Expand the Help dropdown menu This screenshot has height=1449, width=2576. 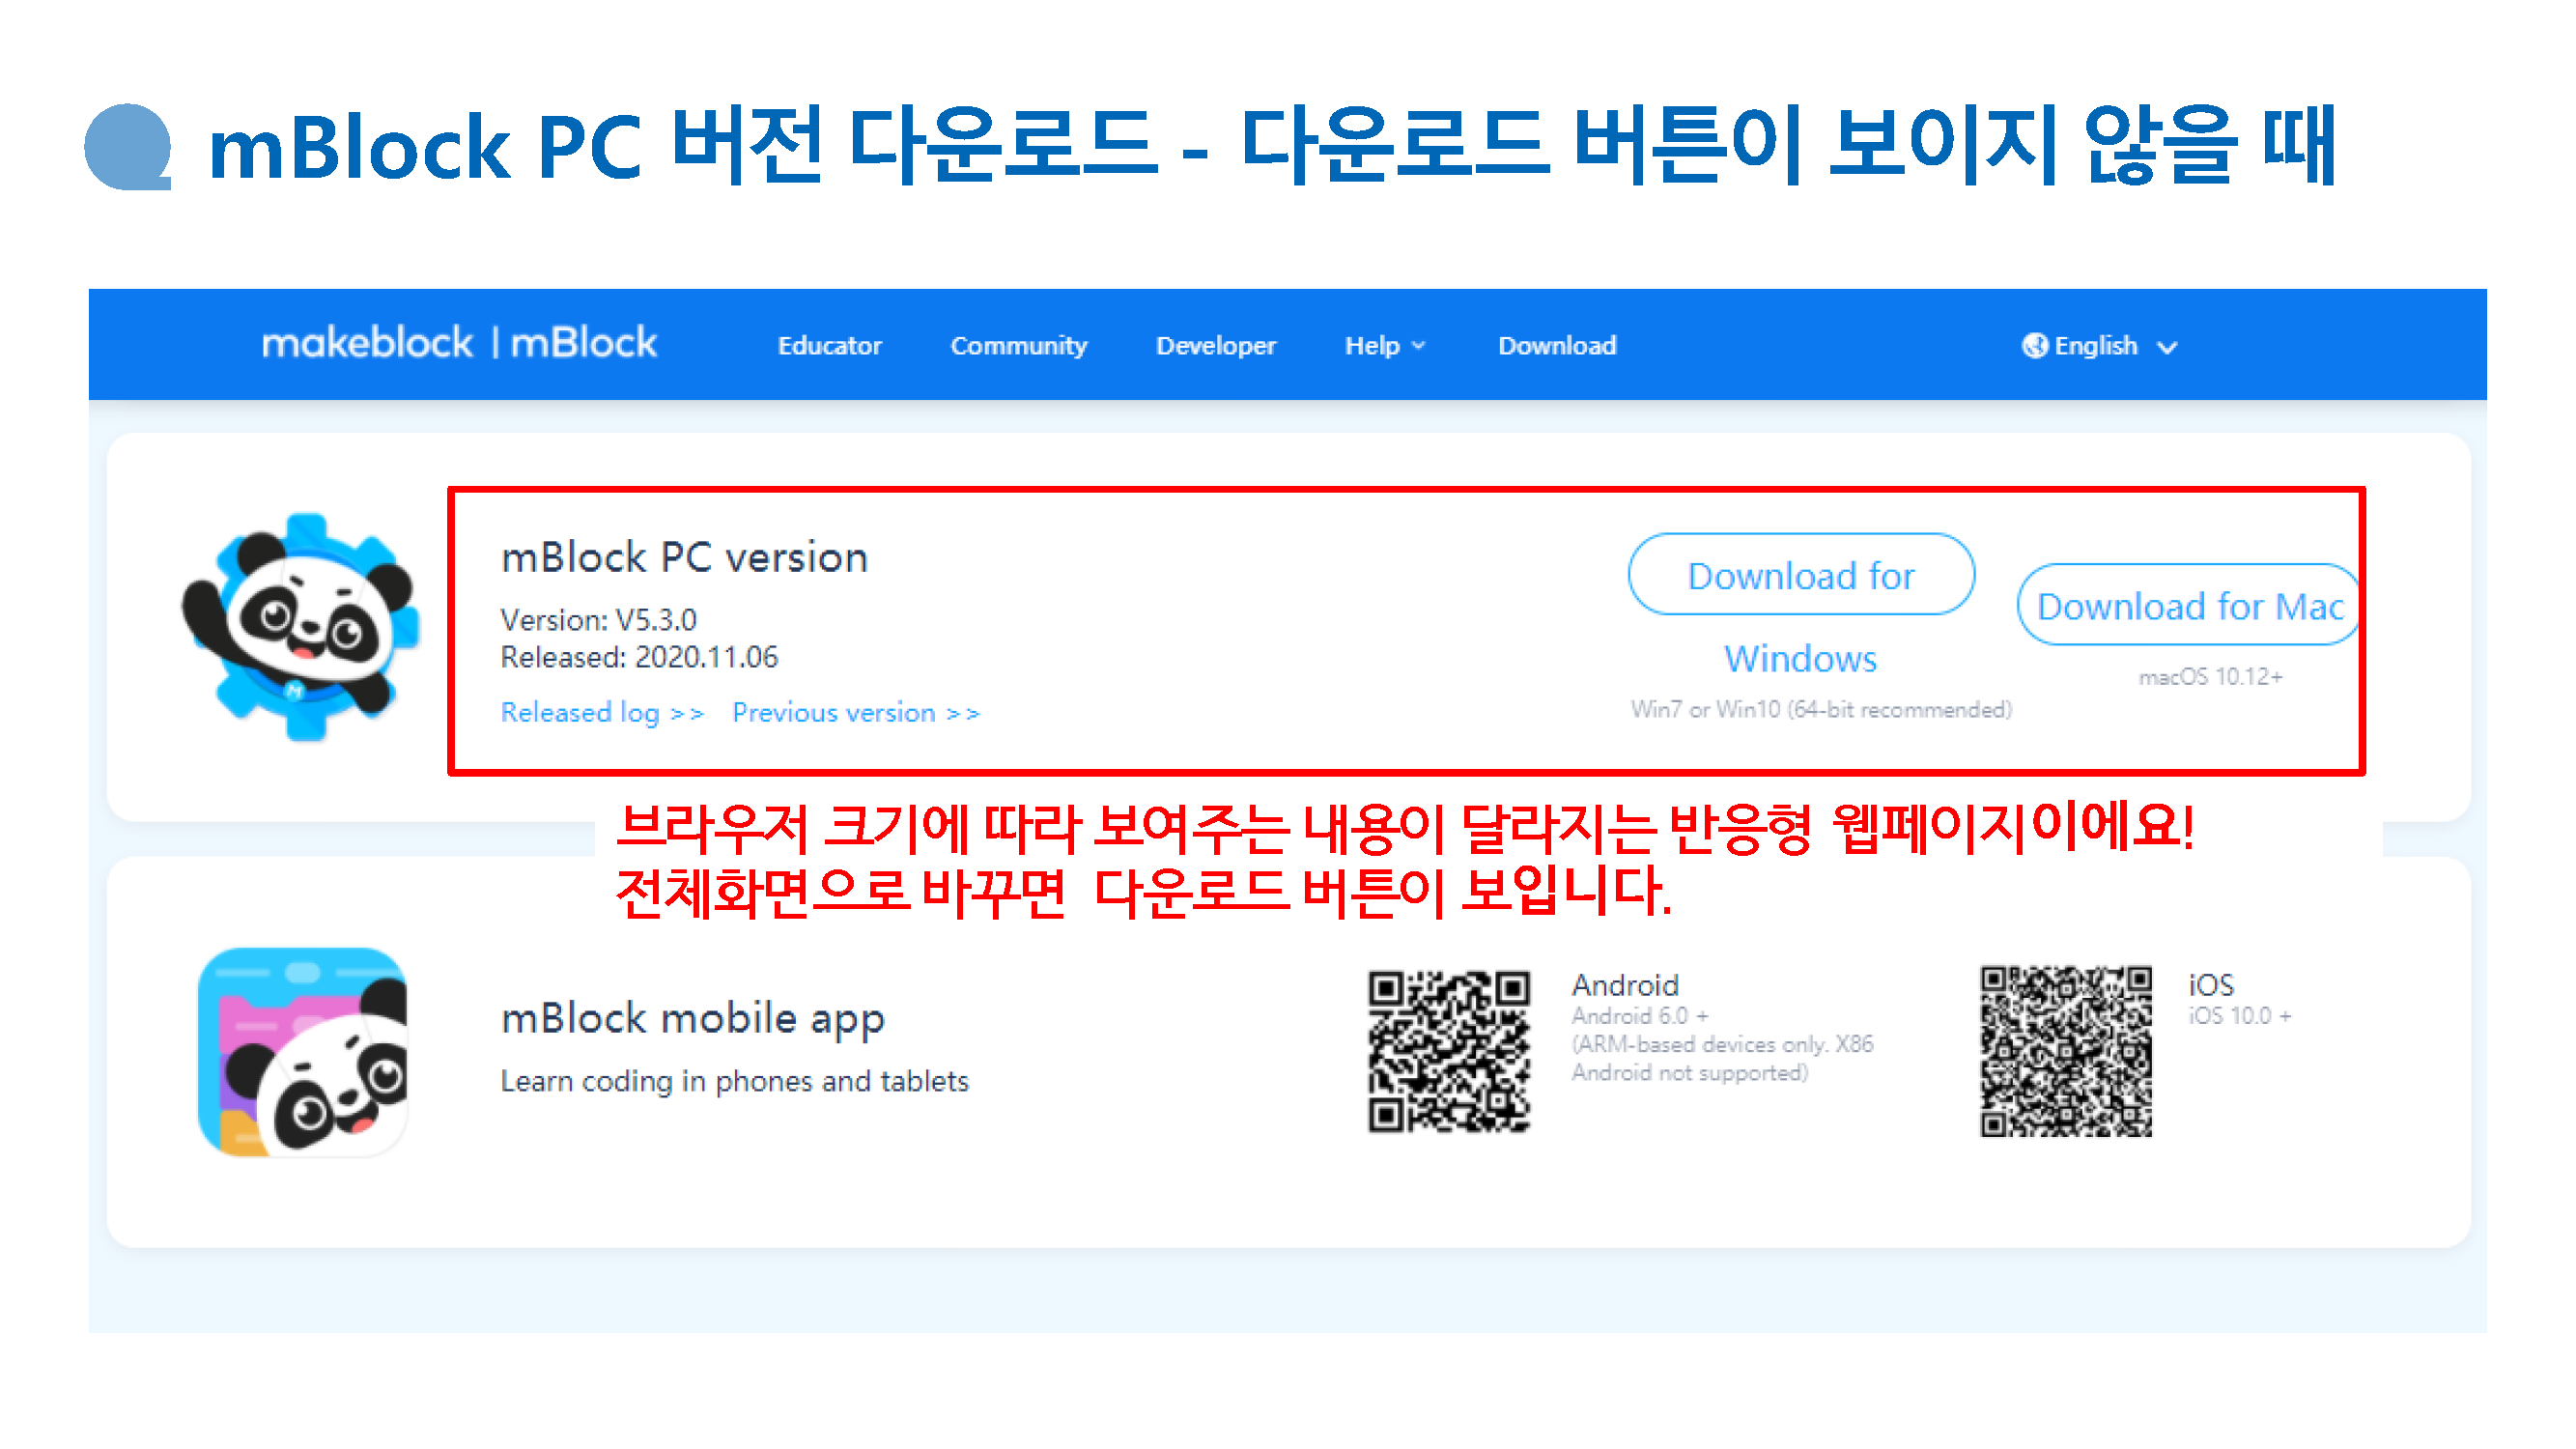pyautogui.click(x=1383, y=346)
